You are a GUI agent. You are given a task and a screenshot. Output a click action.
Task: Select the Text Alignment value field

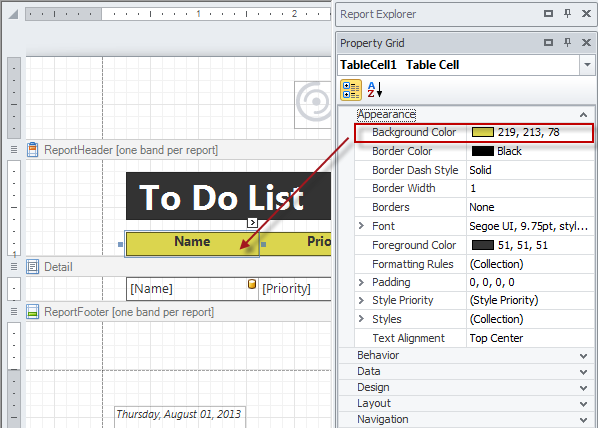(530, 338)
